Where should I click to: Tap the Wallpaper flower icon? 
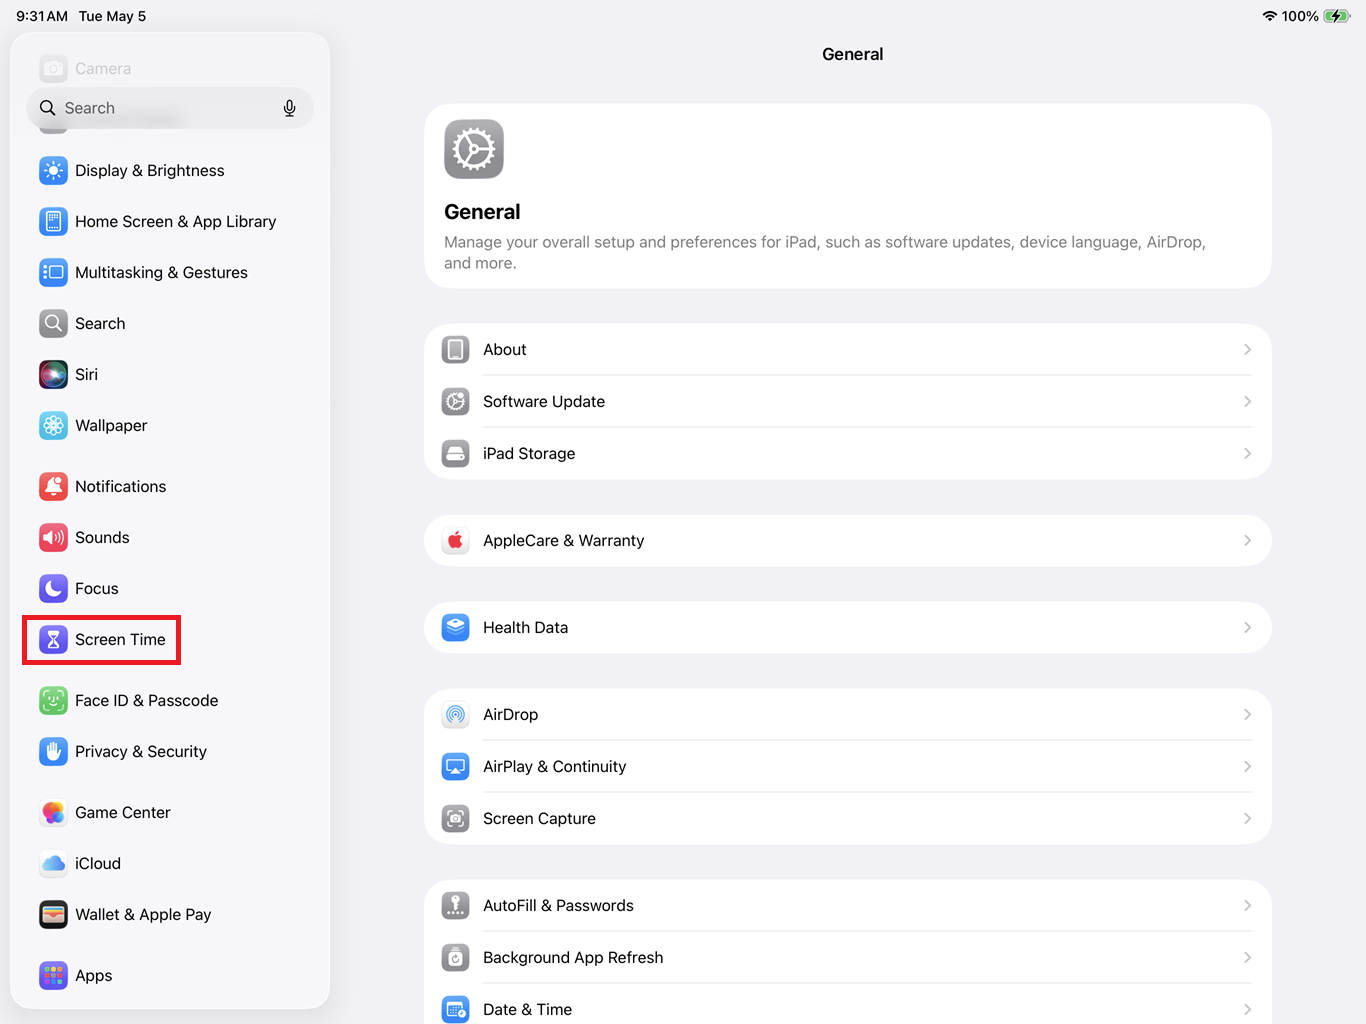(53, 426)
